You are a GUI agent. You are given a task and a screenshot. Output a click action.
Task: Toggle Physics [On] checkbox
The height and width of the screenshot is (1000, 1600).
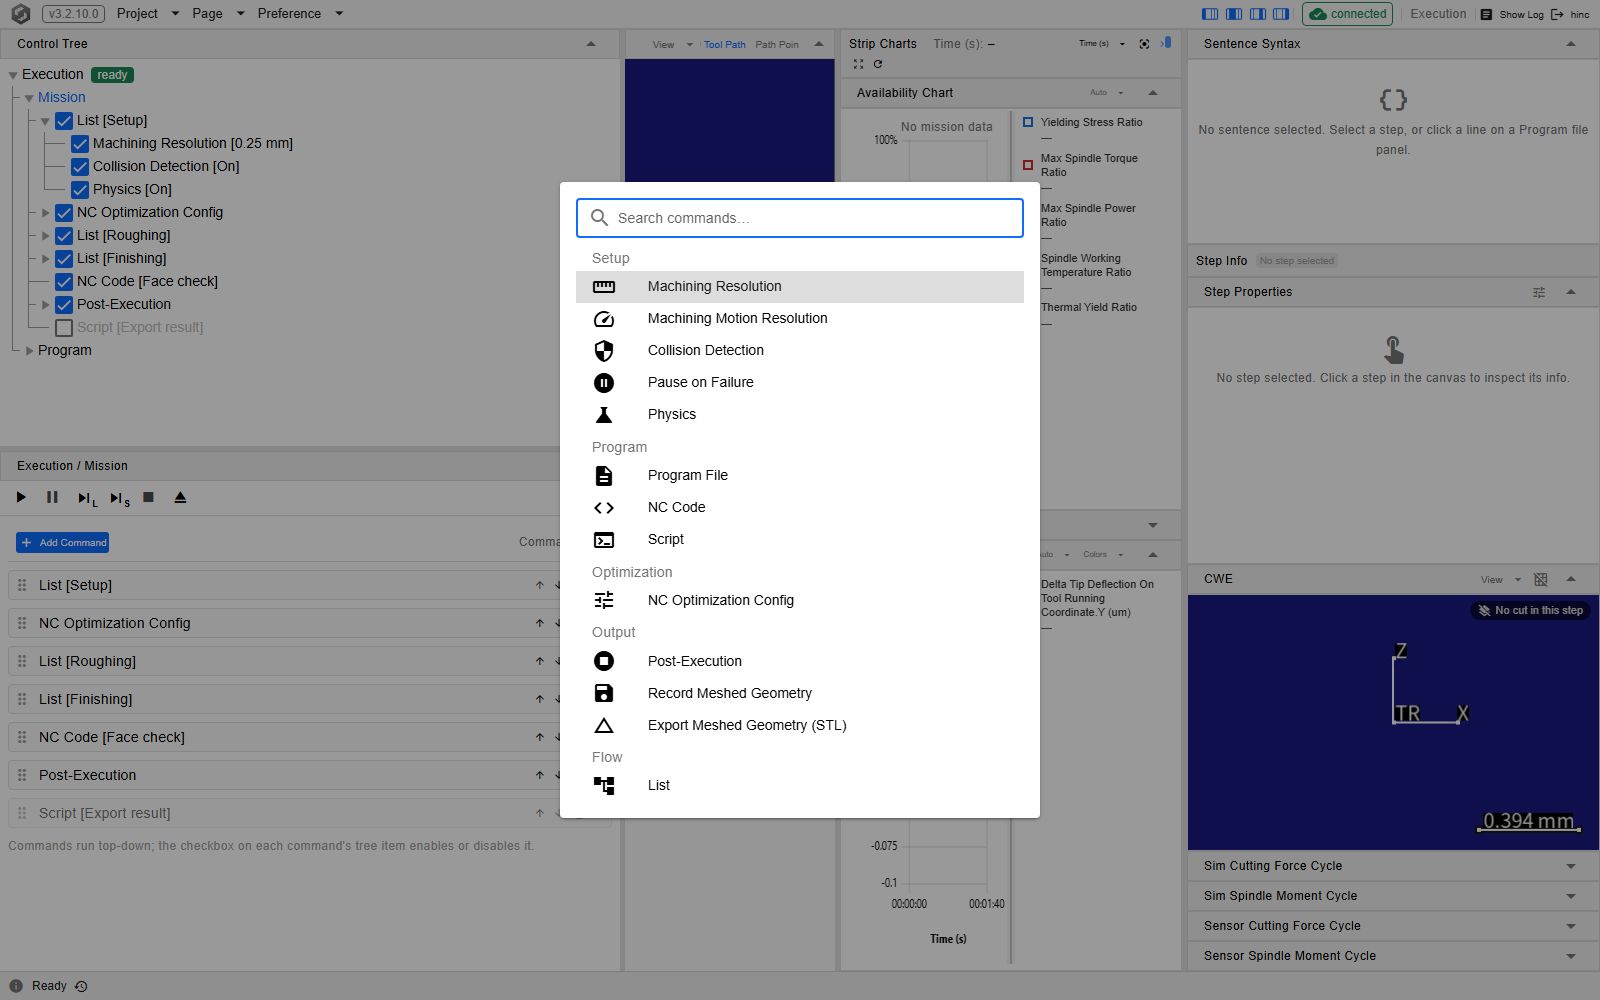pyautogui.click(x=80, y=190)
